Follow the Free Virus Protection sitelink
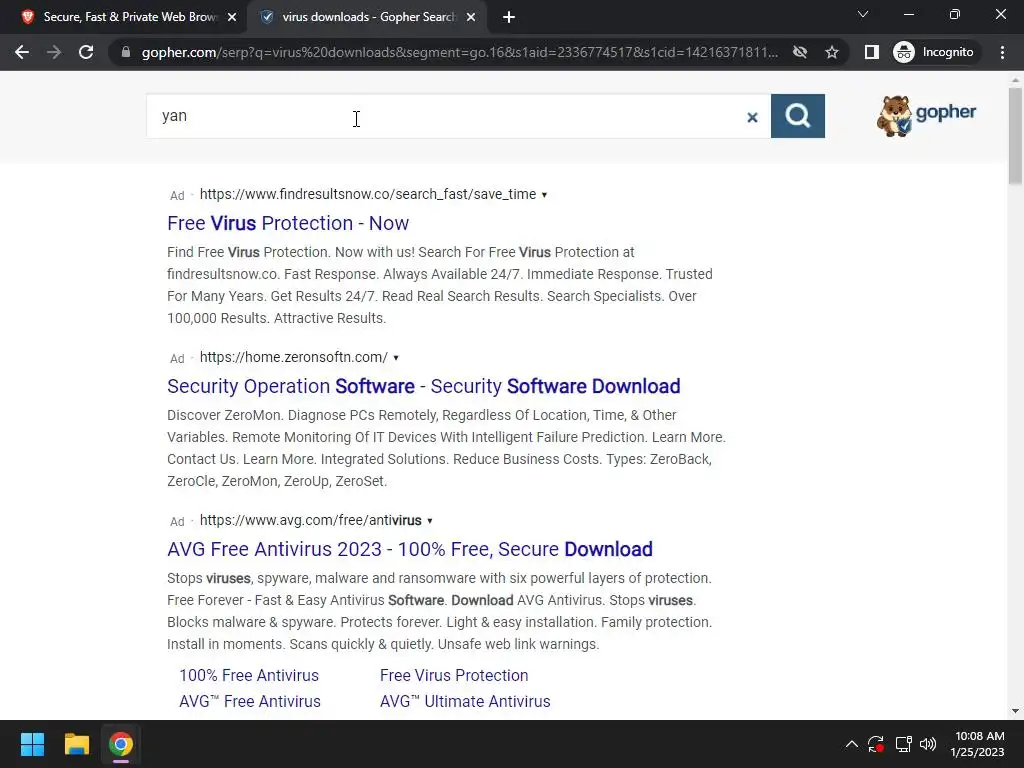The width and height of the screenshot is (1024, 768). coord(454,675)
